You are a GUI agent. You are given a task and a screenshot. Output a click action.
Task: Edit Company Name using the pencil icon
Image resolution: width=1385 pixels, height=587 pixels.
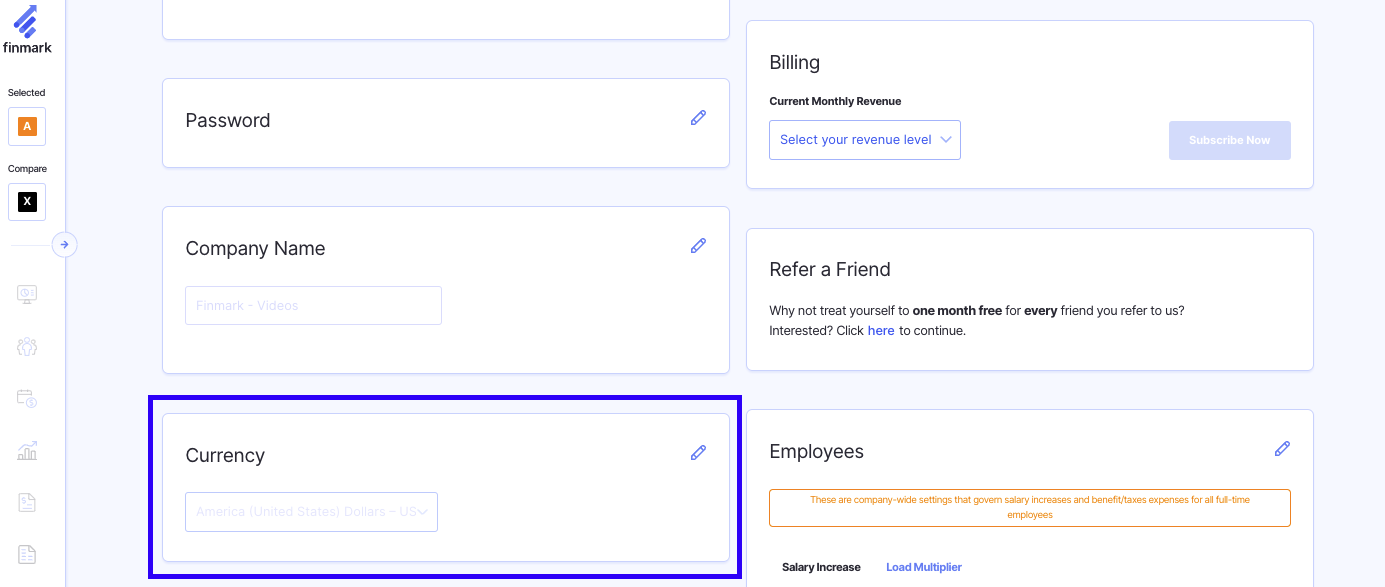pos(698,246)
